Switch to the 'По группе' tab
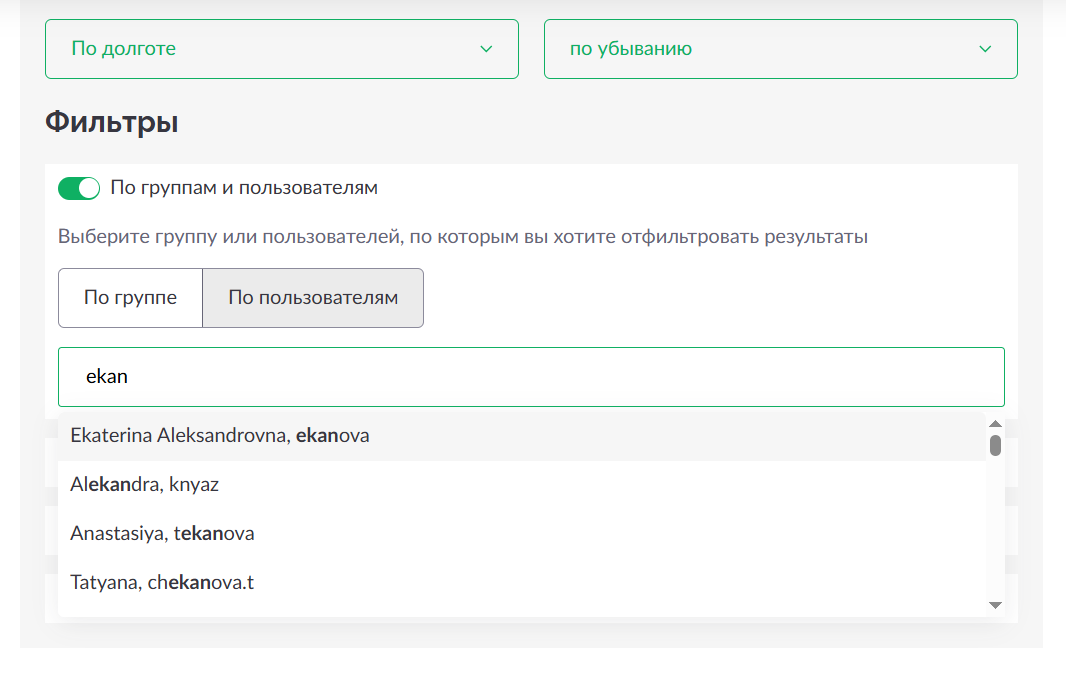 (x=130, y=298)
